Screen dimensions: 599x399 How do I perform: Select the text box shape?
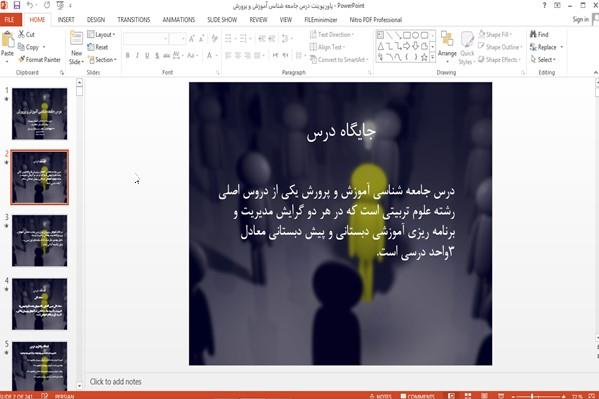(x=380, y=36)
